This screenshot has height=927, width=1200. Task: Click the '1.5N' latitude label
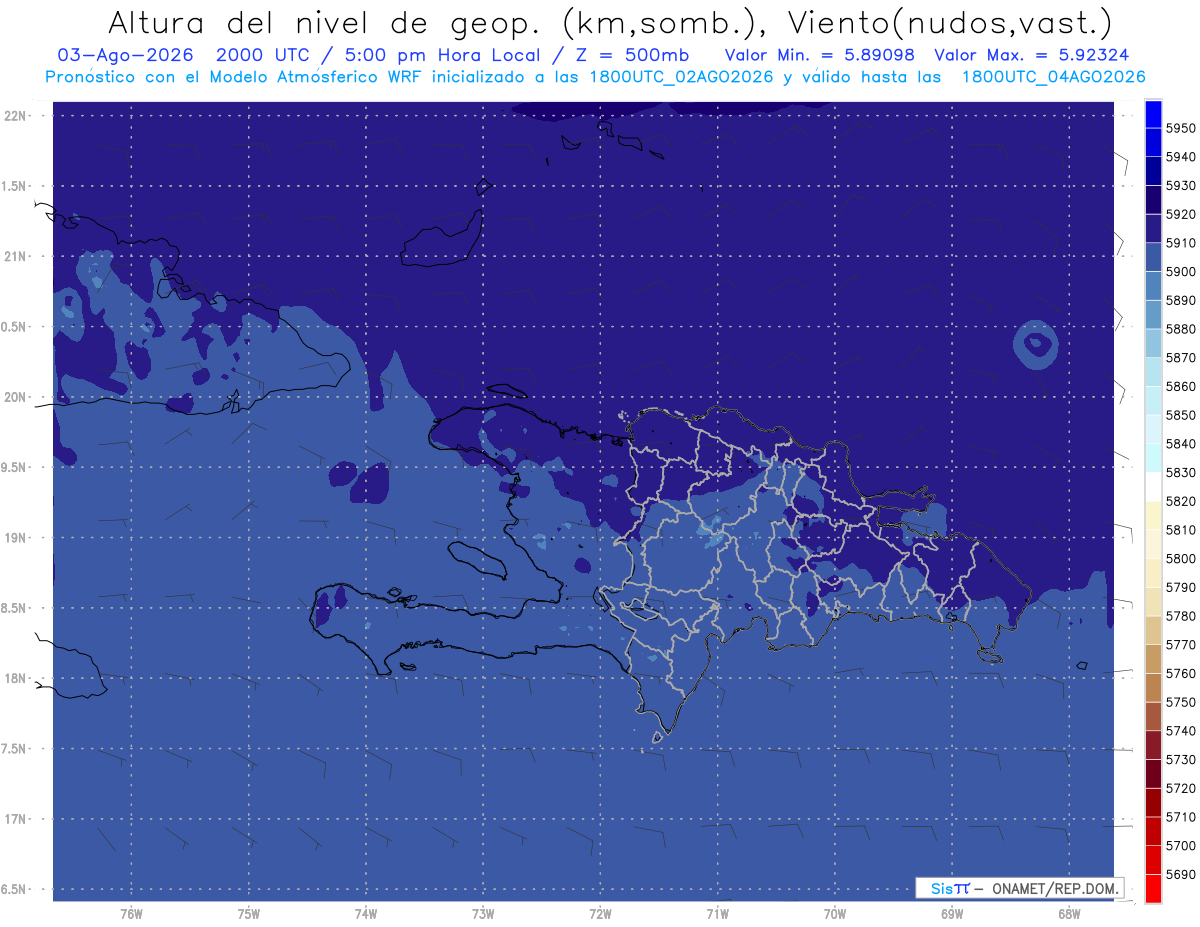(14, 186)
